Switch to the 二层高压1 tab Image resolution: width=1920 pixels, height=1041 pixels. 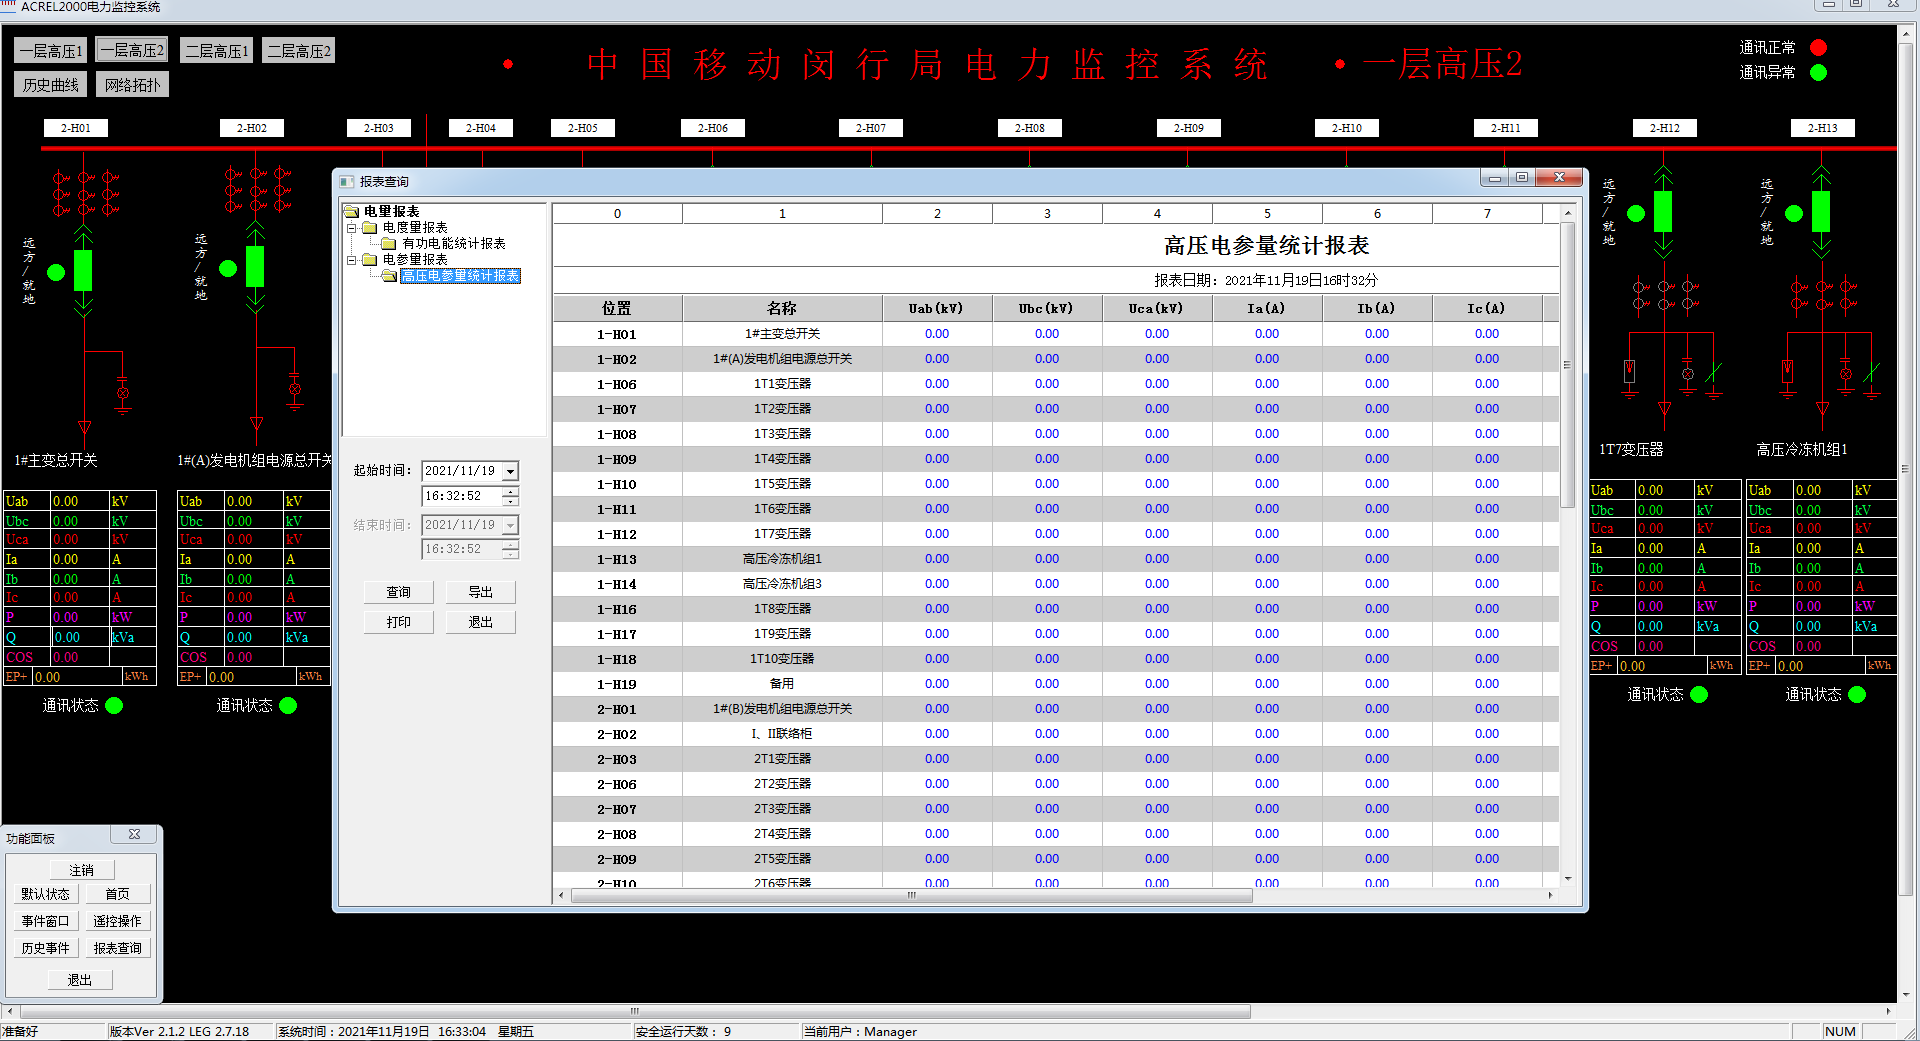tap(217, 51)
